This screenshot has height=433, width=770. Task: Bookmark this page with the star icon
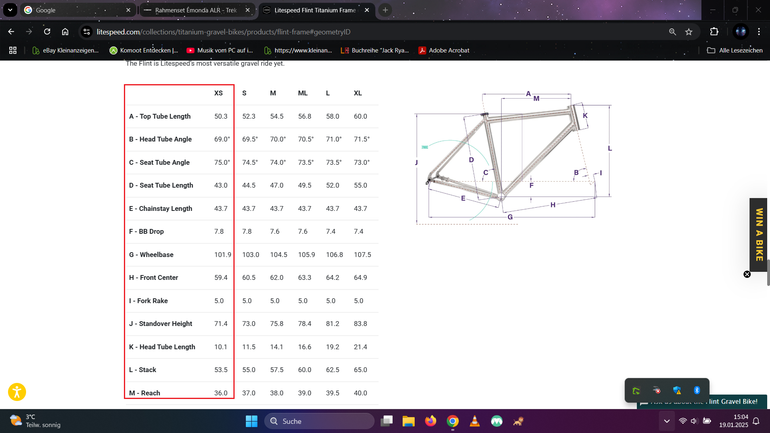[689, 32]
